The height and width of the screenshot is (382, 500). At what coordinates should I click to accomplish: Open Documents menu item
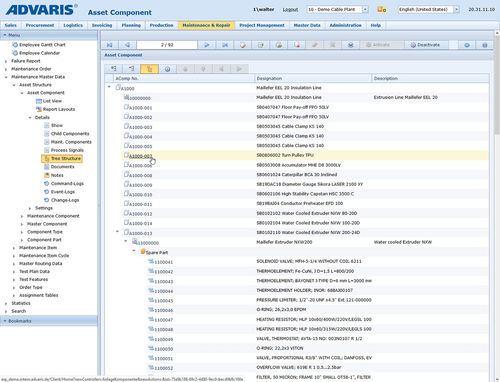(63, 167)
